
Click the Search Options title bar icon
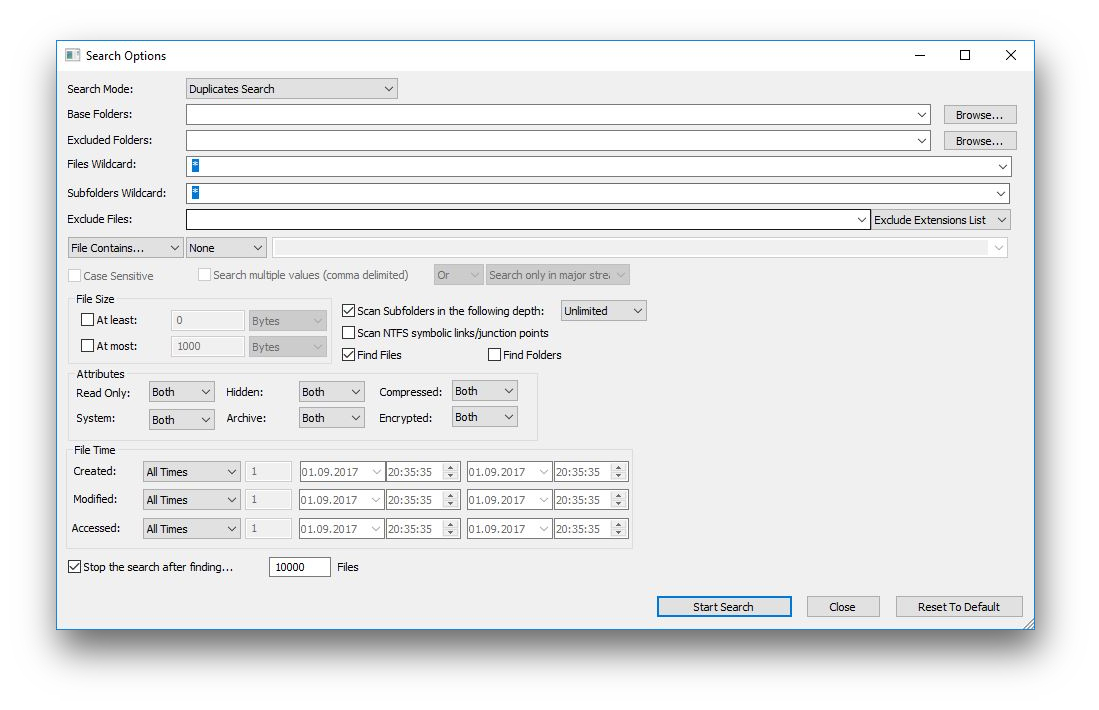pos(72,55)
